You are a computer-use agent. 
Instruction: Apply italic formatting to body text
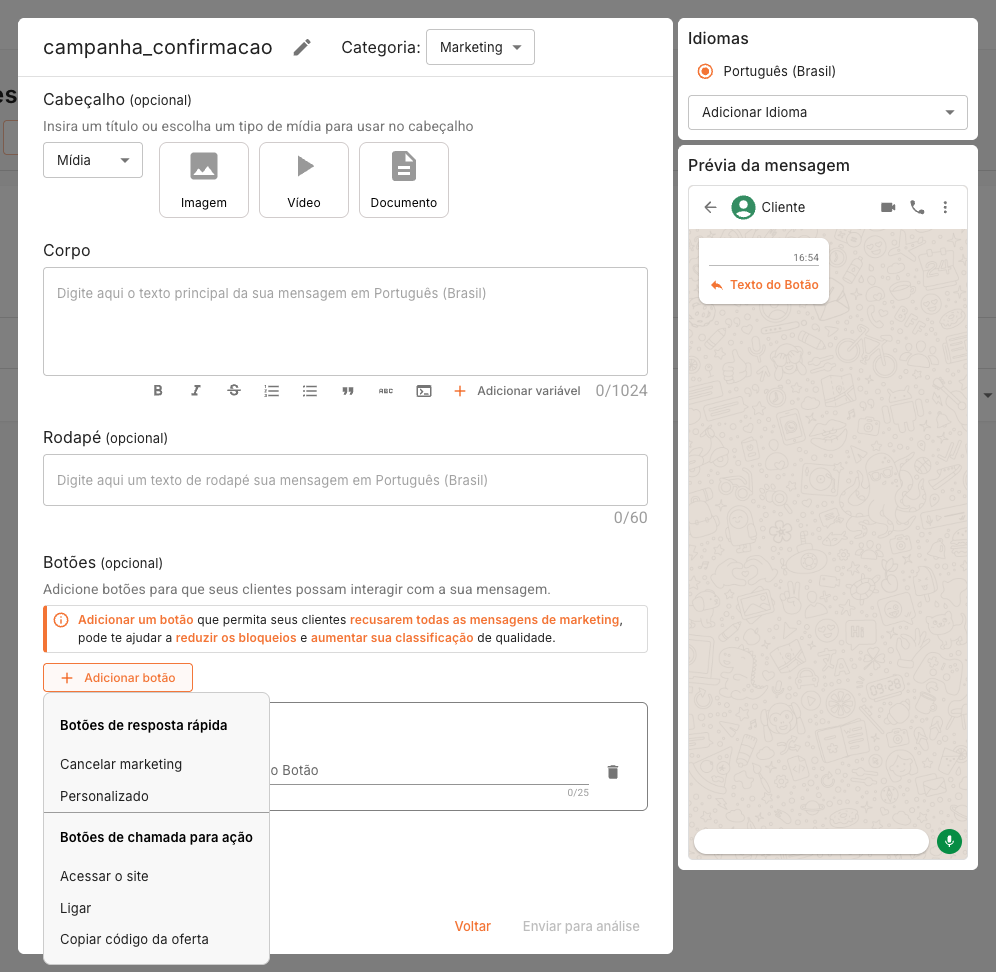[196, 391]
